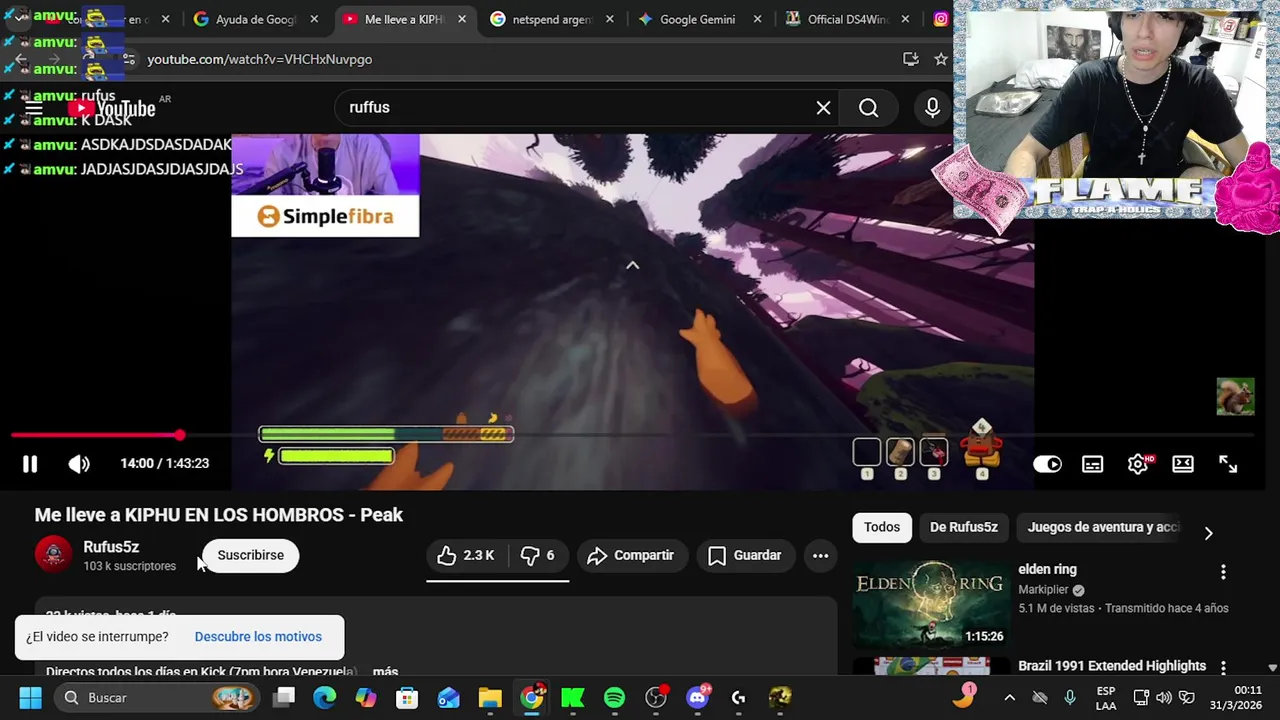Toggle the autoplay switch in player

1047,464
